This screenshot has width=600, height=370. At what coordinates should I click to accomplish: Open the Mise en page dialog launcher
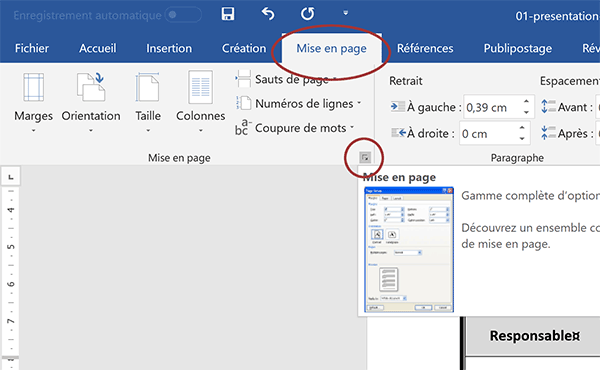tap(365, 157)
